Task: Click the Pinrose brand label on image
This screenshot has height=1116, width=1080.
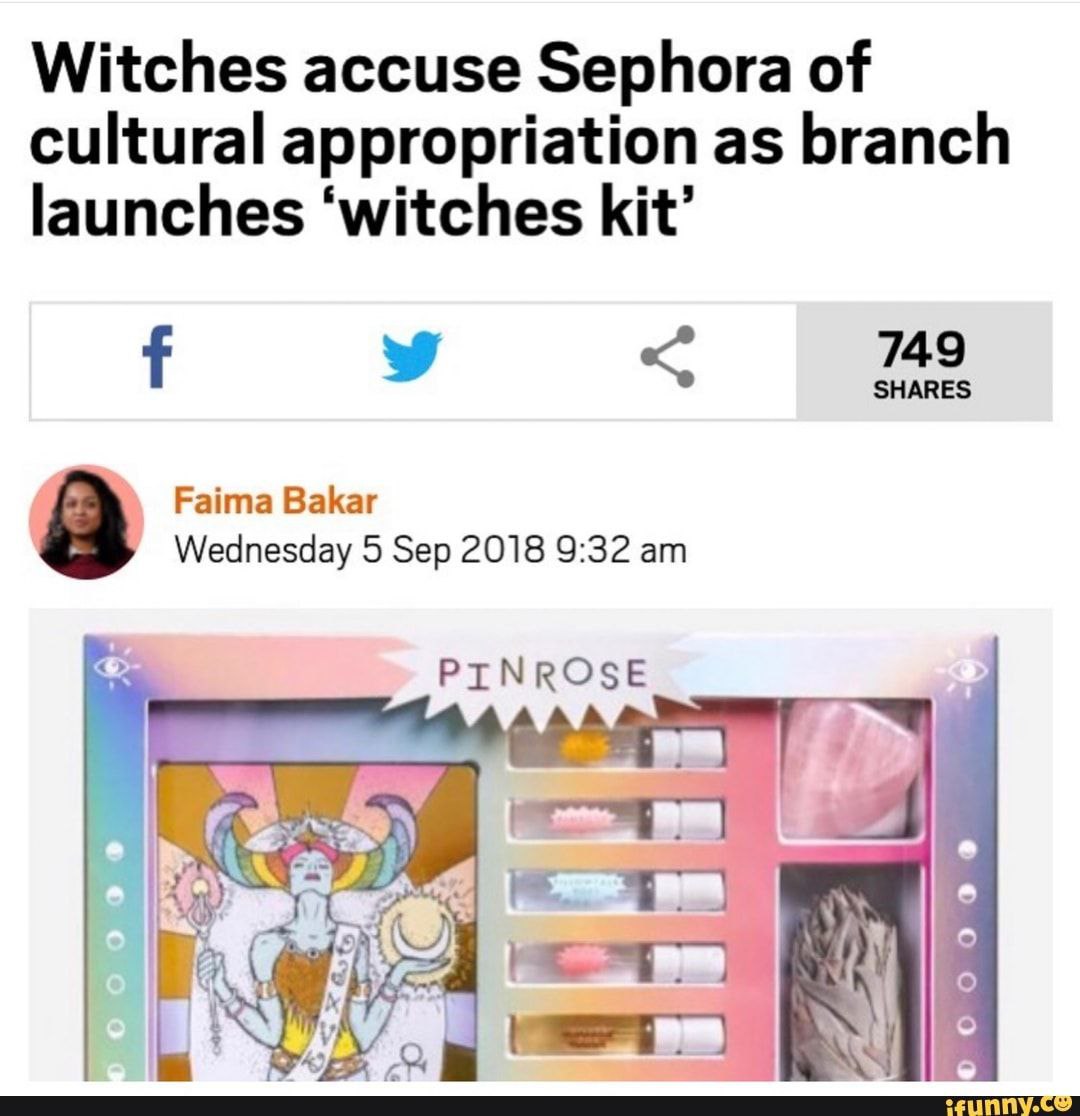Action: coord(542,673)
